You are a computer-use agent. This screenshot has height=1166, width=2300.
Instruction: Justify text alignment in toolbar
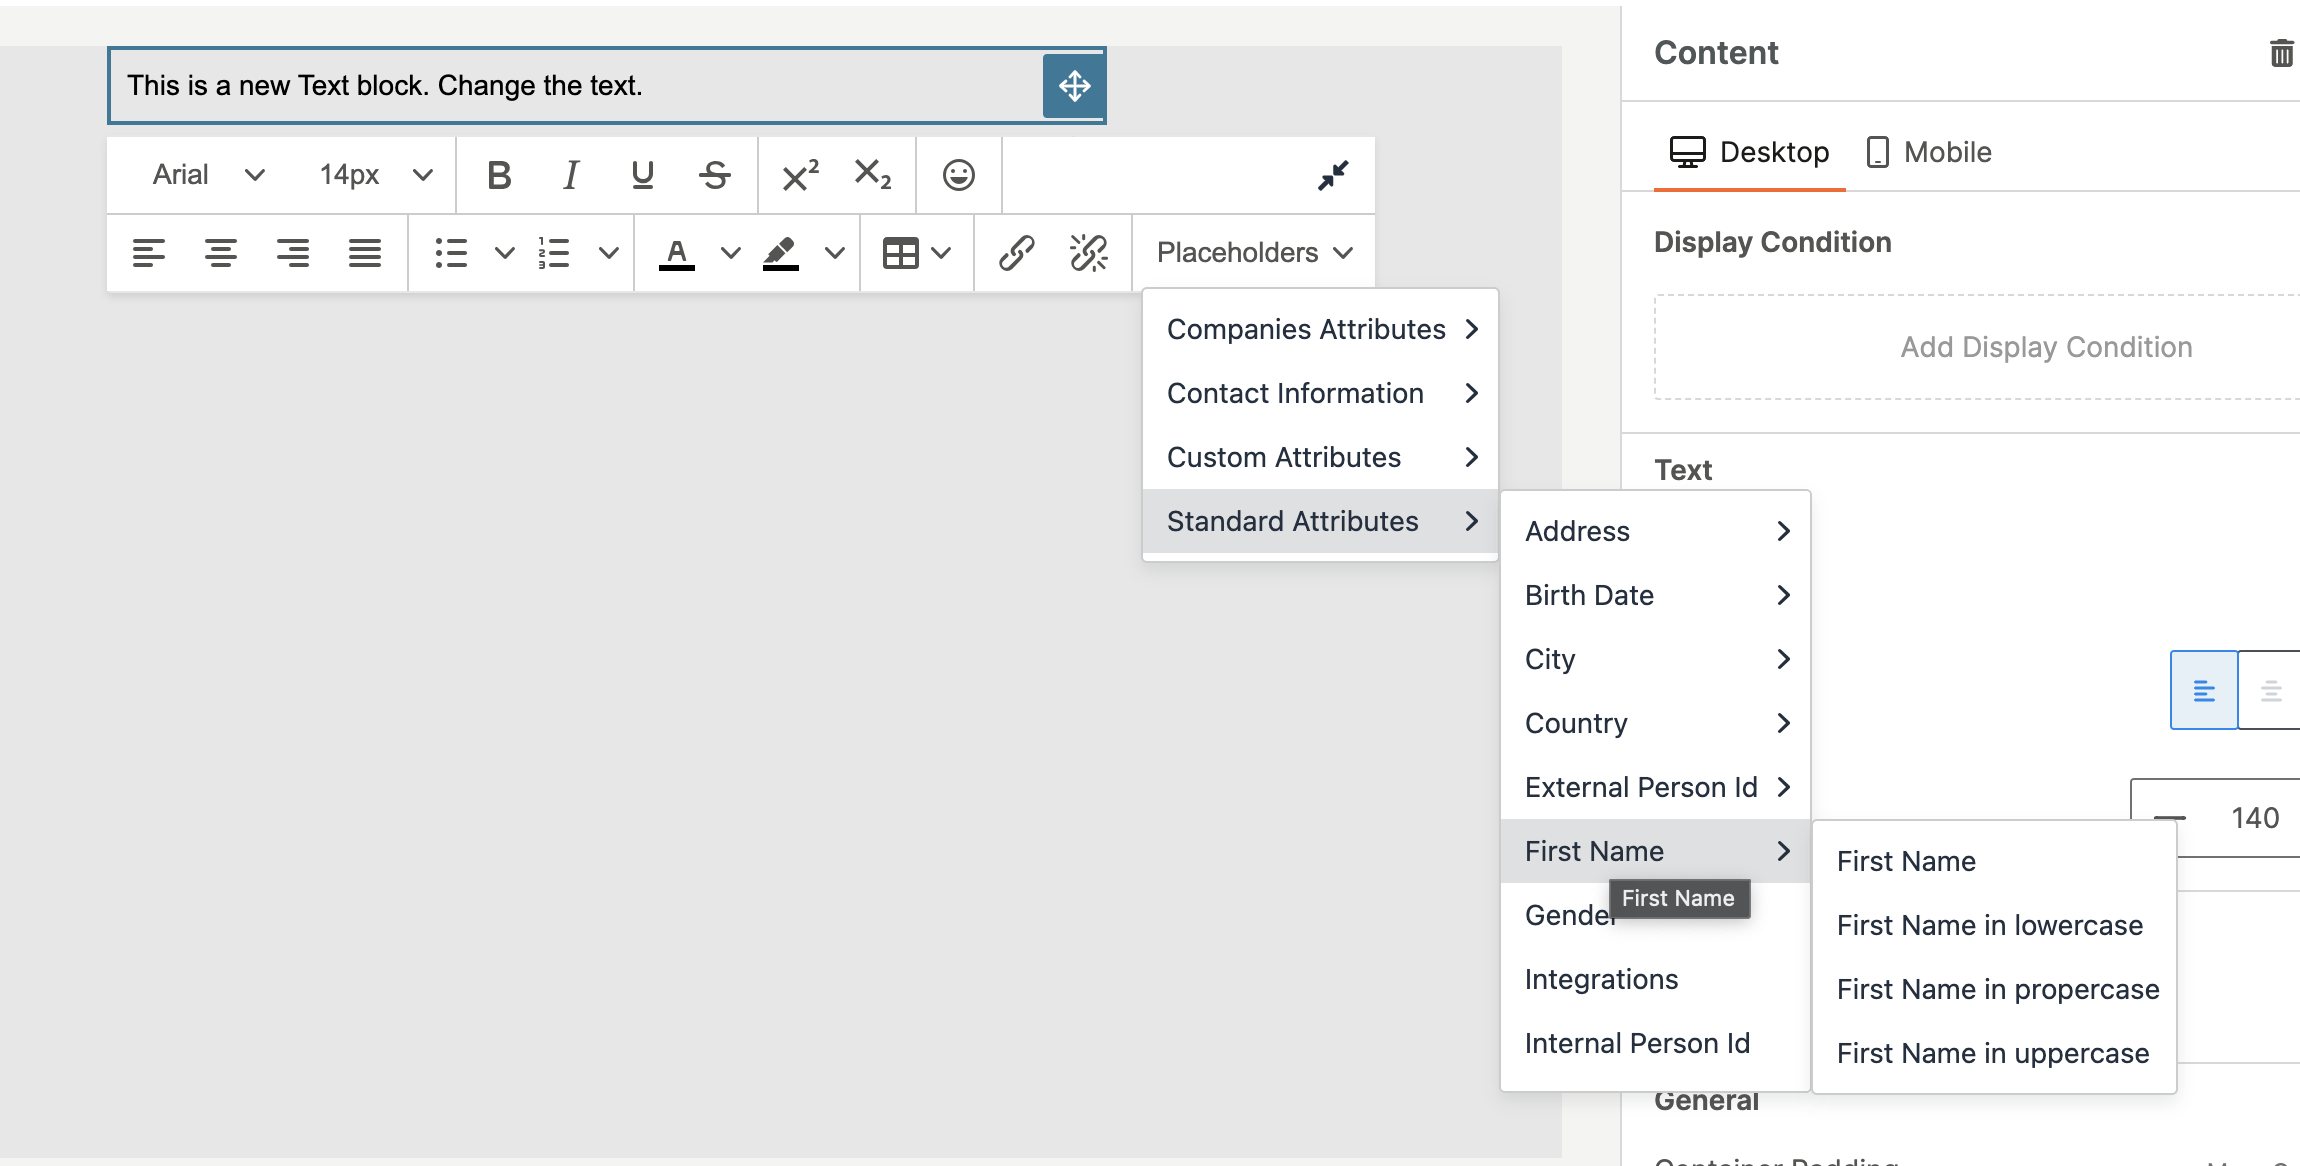364,253
